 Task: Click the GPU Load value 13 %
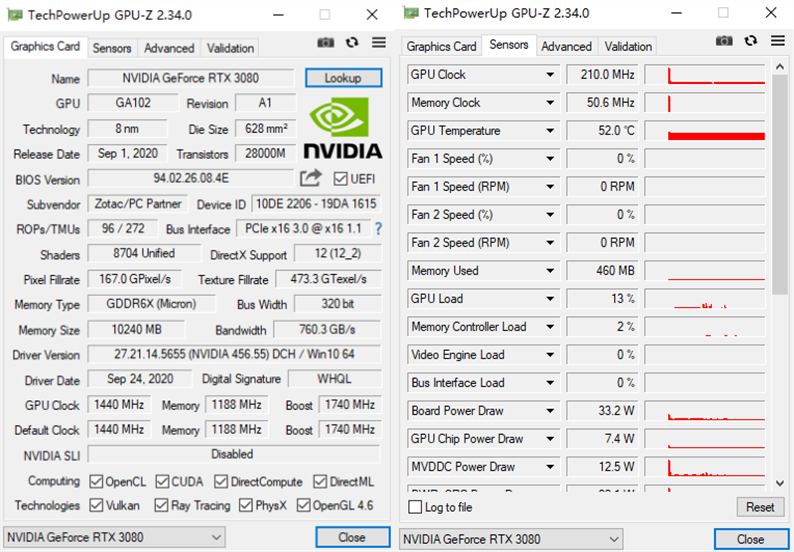(602, 299)
